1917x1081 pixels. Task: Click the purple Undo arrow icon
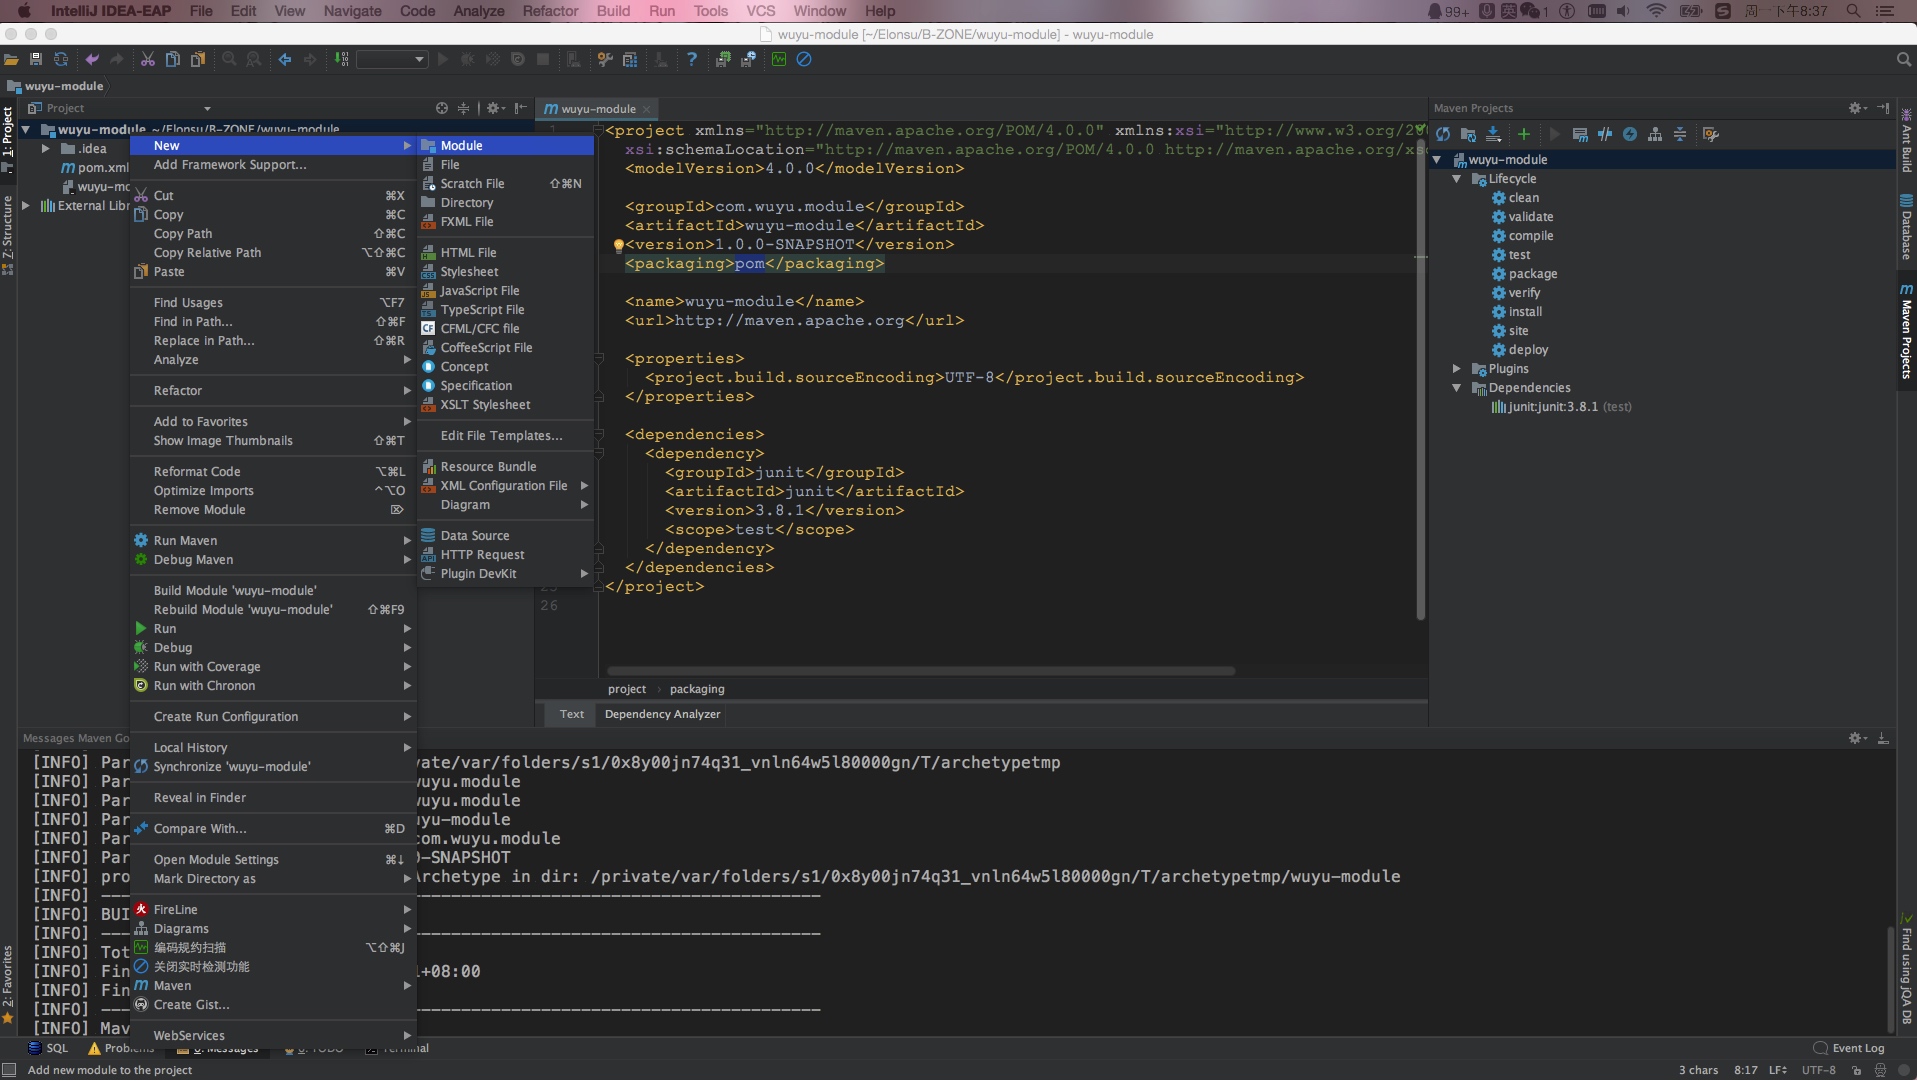(x=92, y=60)
